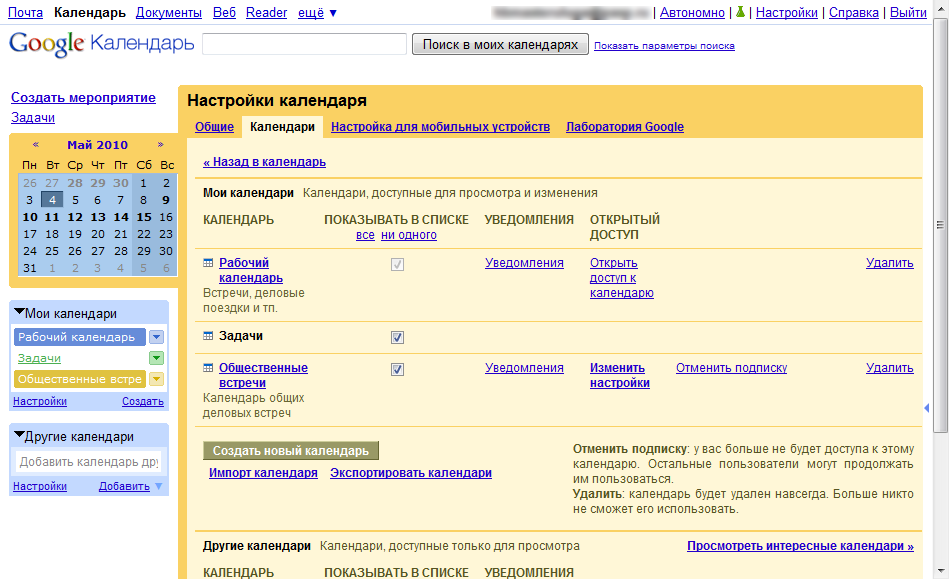The height and width of the screenshot is (579, 949).
Task: Click calendar icon beside Задачи row
Action: tap(208, 336)
